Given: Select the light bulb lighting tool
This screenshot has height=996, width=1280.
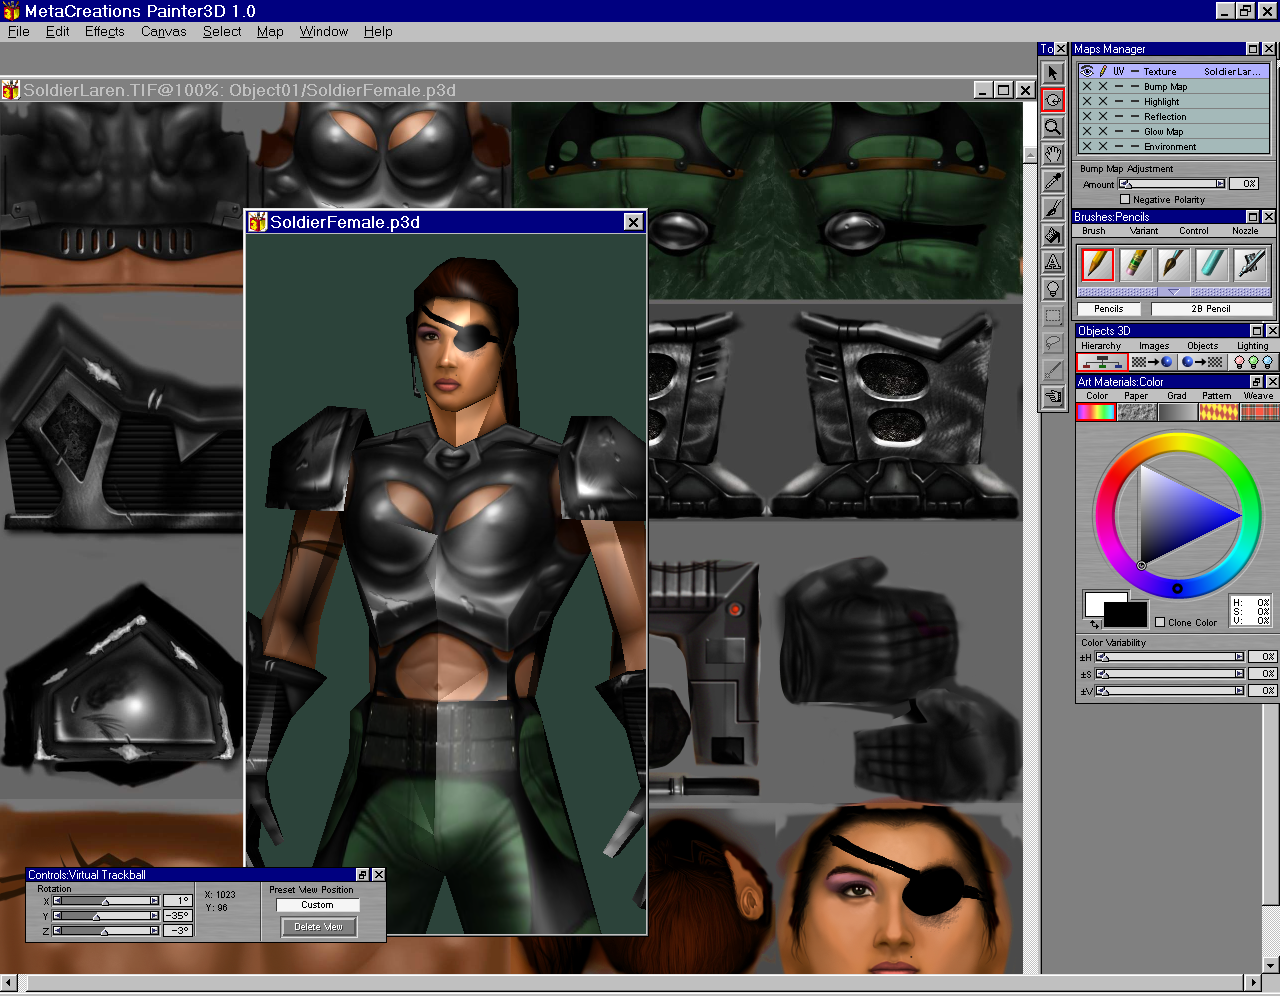Looking at the screenshot, I should [1053, 289].
